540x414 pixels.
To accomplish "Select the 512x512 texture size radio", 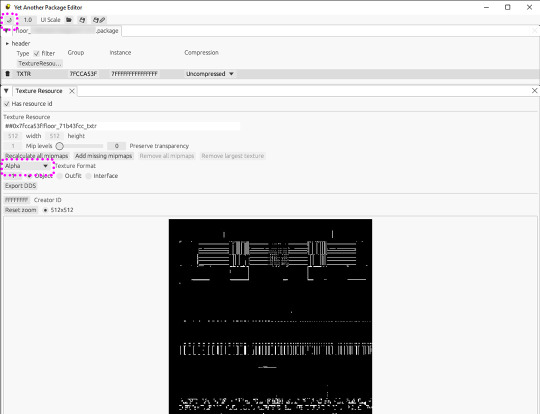I will (45, 210).
